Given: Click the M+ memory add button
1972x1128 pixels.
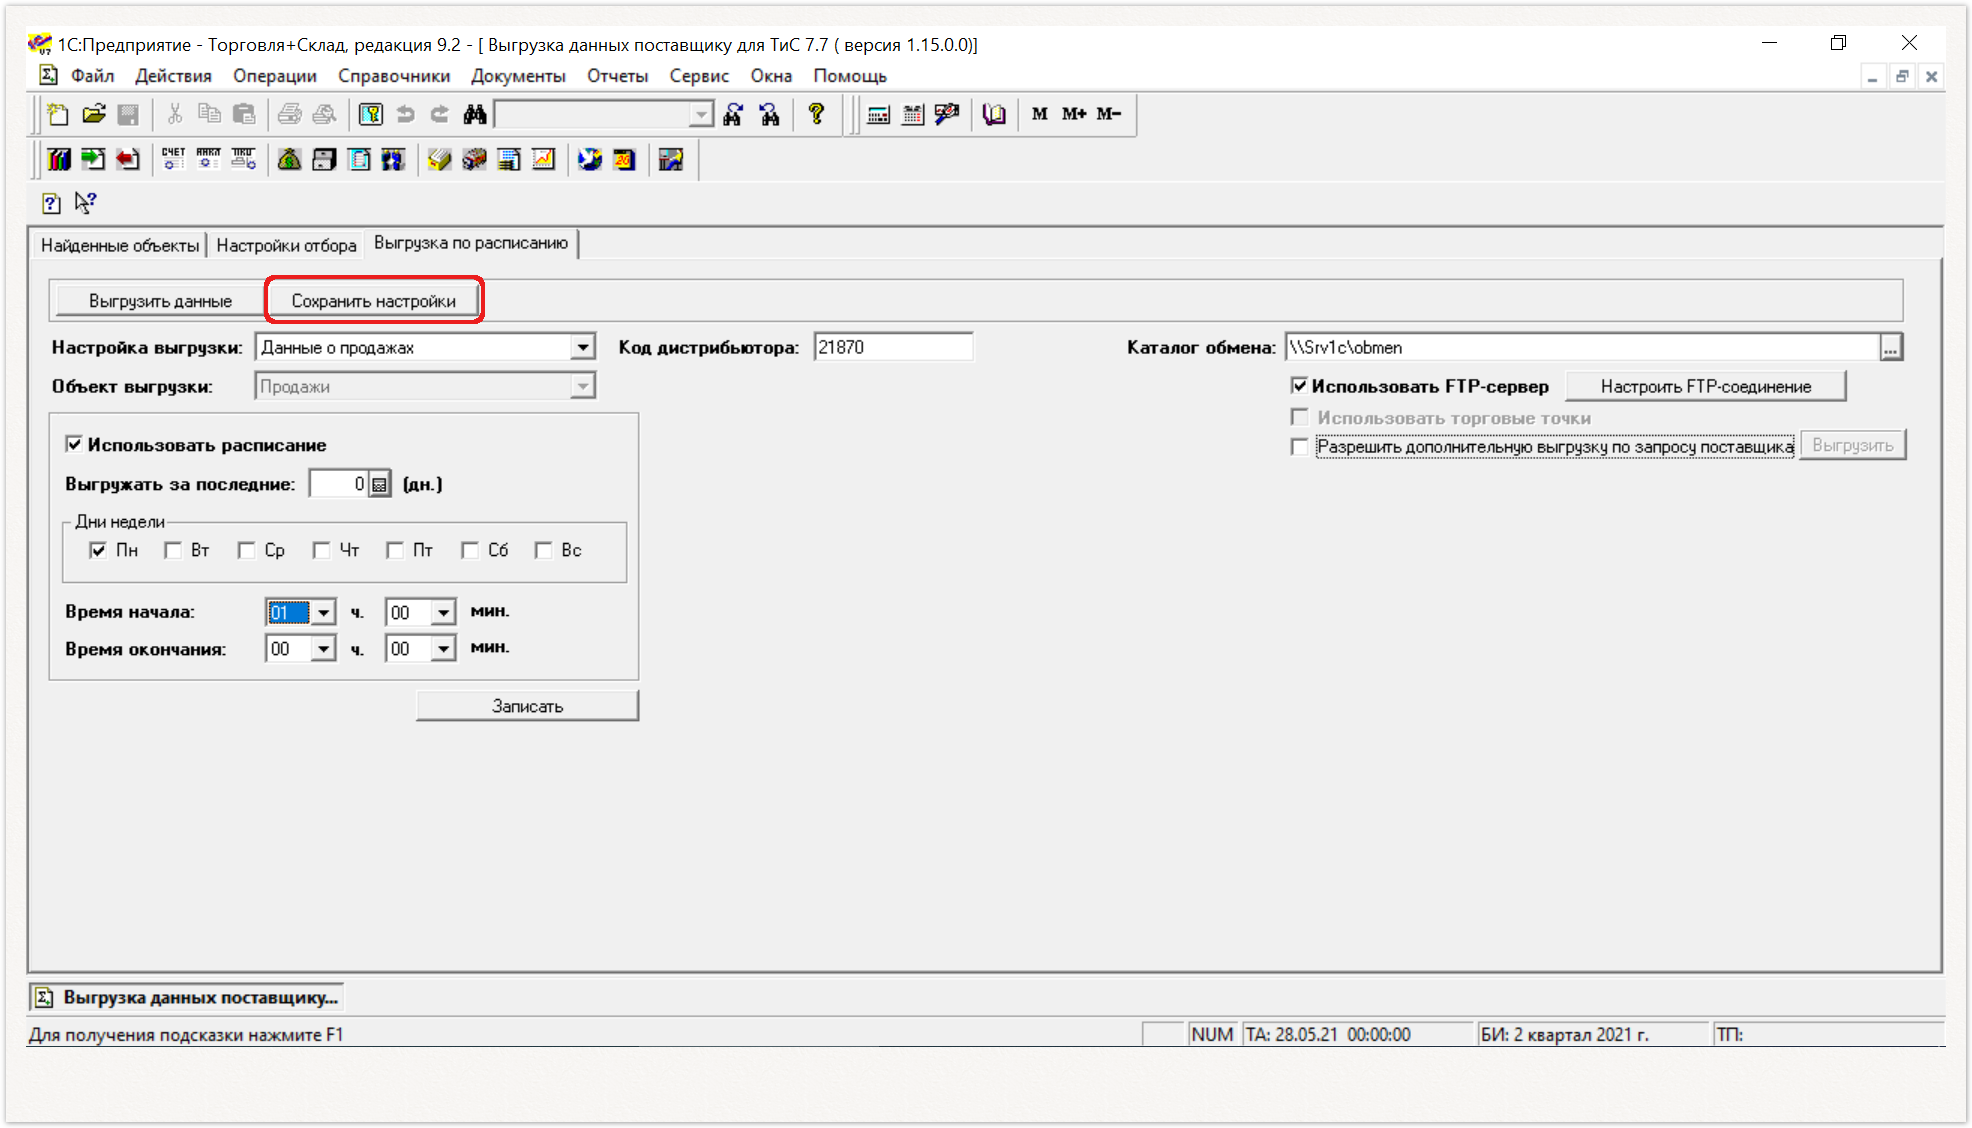Looking at the screenshot, I should pyautogui.click(x=1074, y=114).
